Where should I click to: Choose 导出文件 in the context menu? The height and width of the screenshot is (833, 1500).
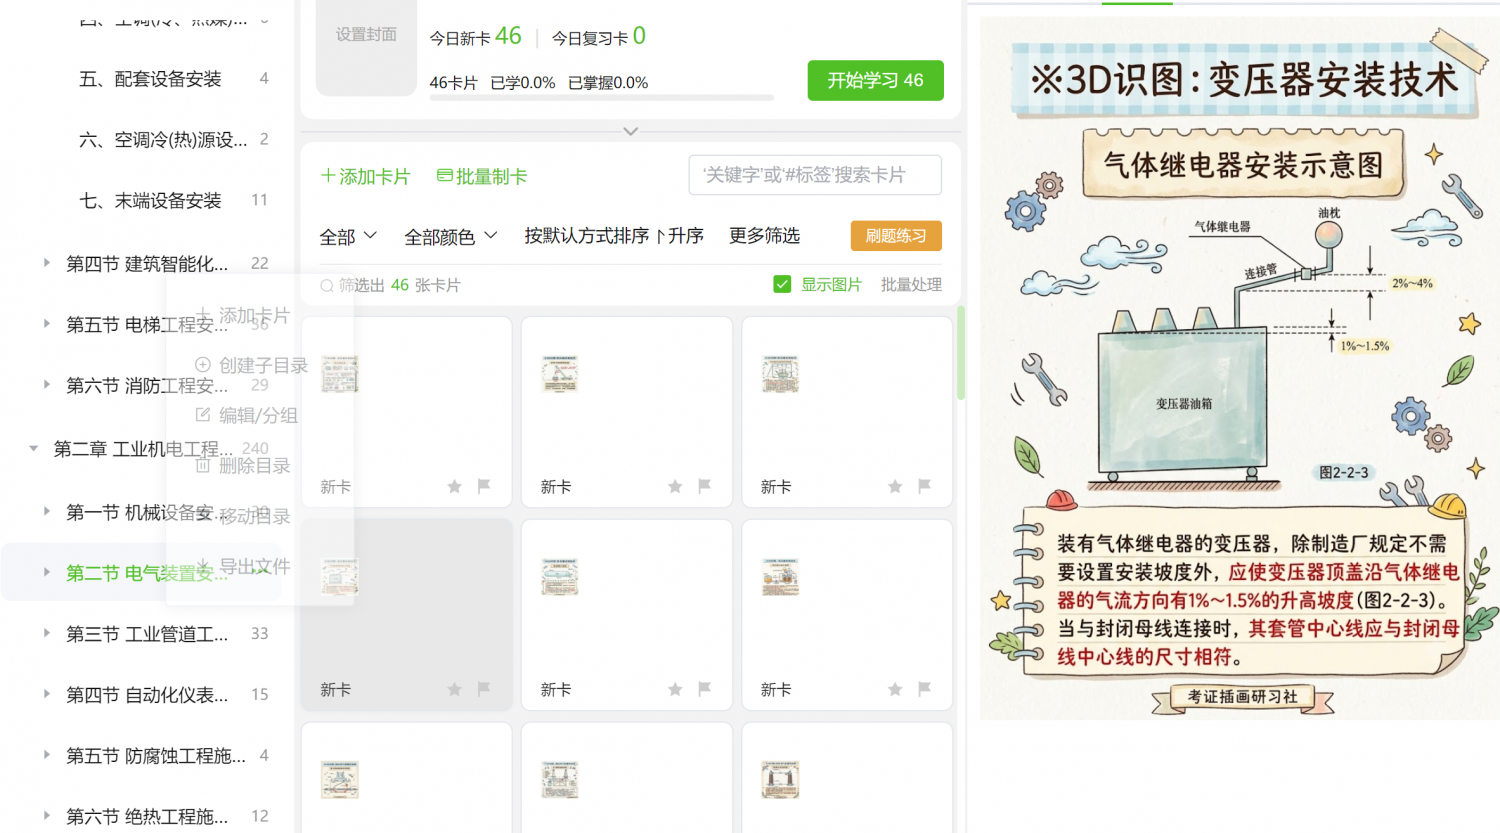pyautogui.click(x=243, y=566)
